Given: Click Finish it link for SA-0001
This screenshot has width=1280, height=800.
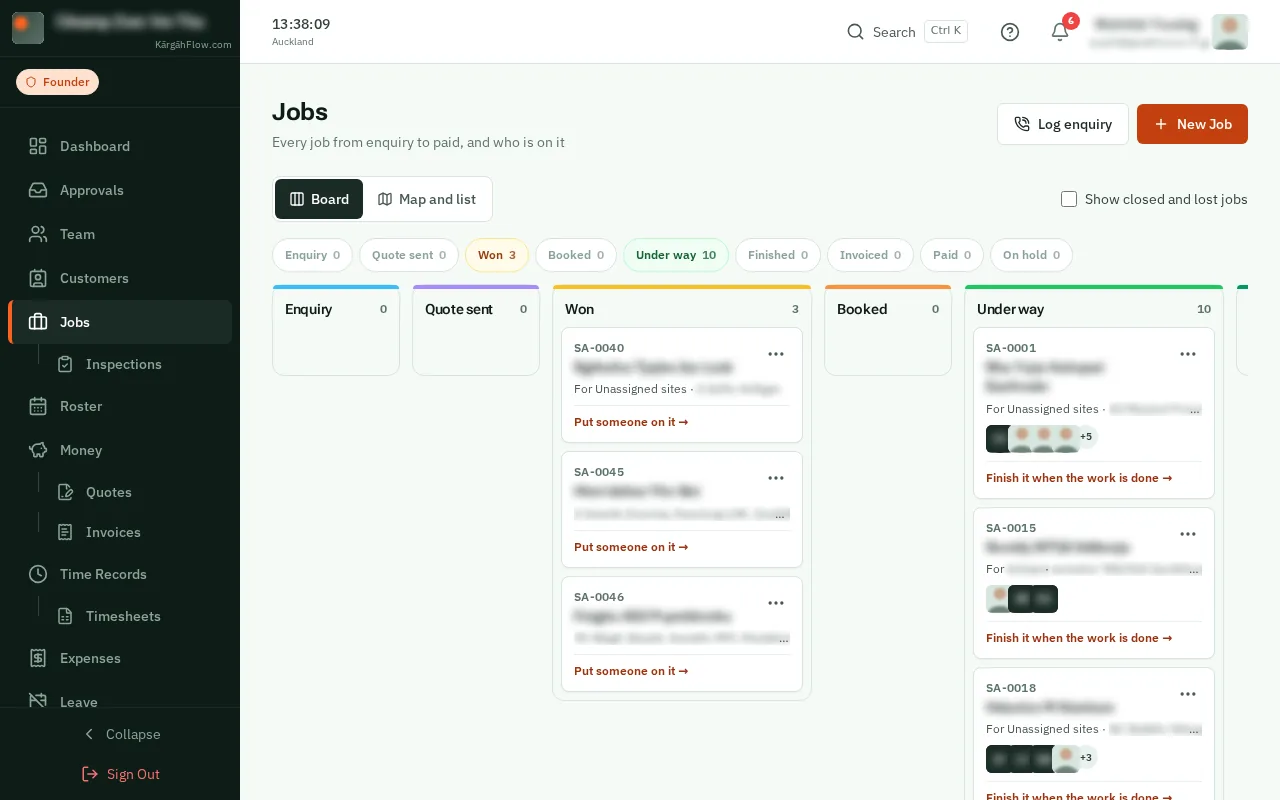Looking at the screenshot, I should pos(1079,478).
